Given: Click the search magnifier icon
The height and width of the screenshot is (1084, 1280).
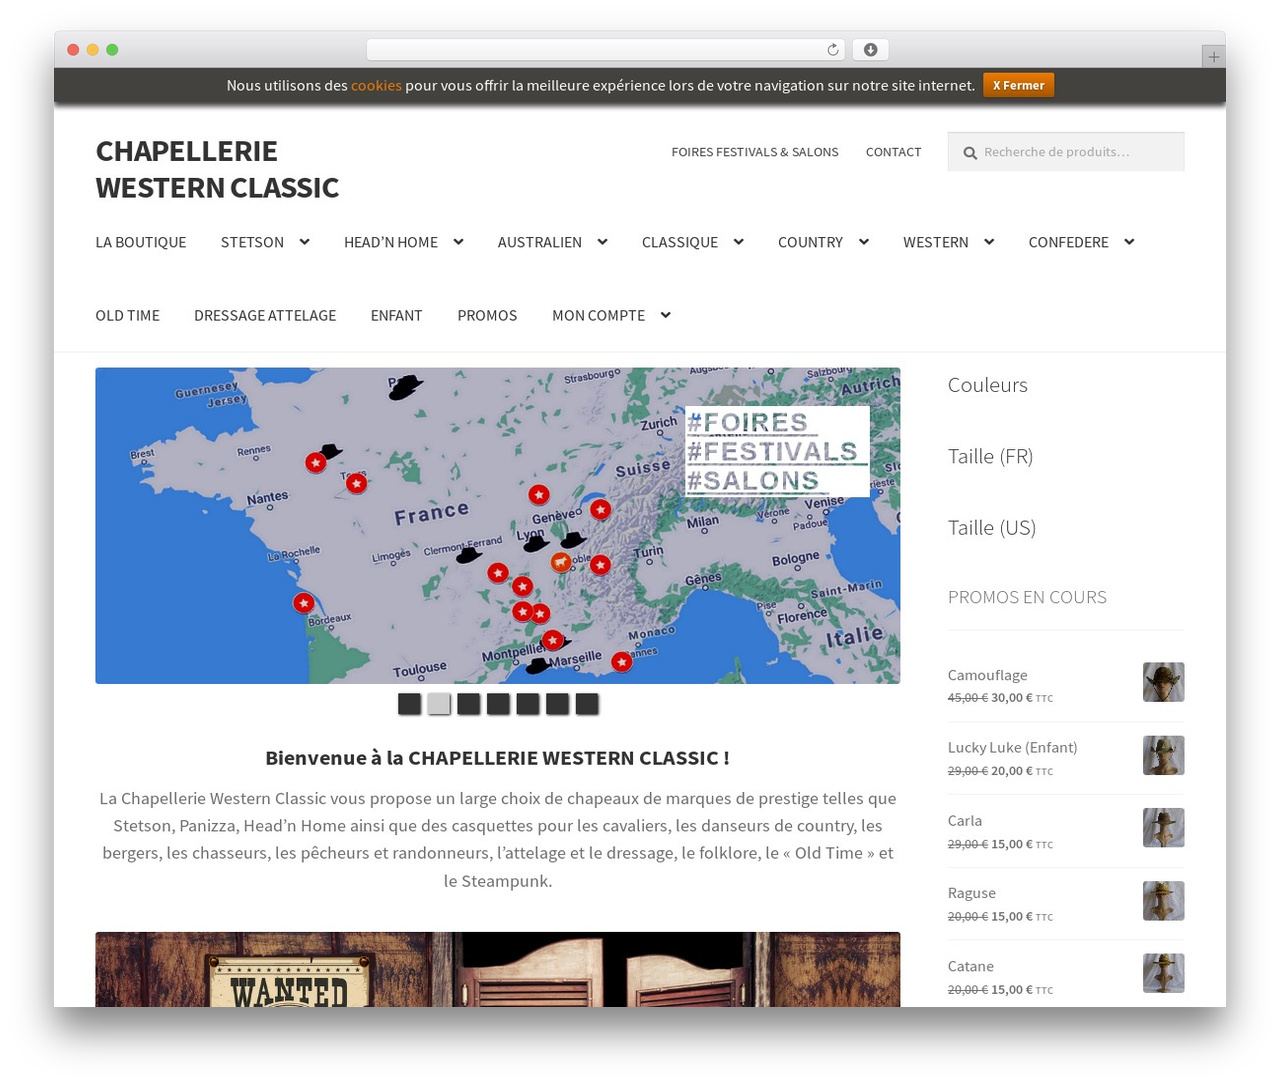Looking at the screenshot, I should [x=969, y=153].
